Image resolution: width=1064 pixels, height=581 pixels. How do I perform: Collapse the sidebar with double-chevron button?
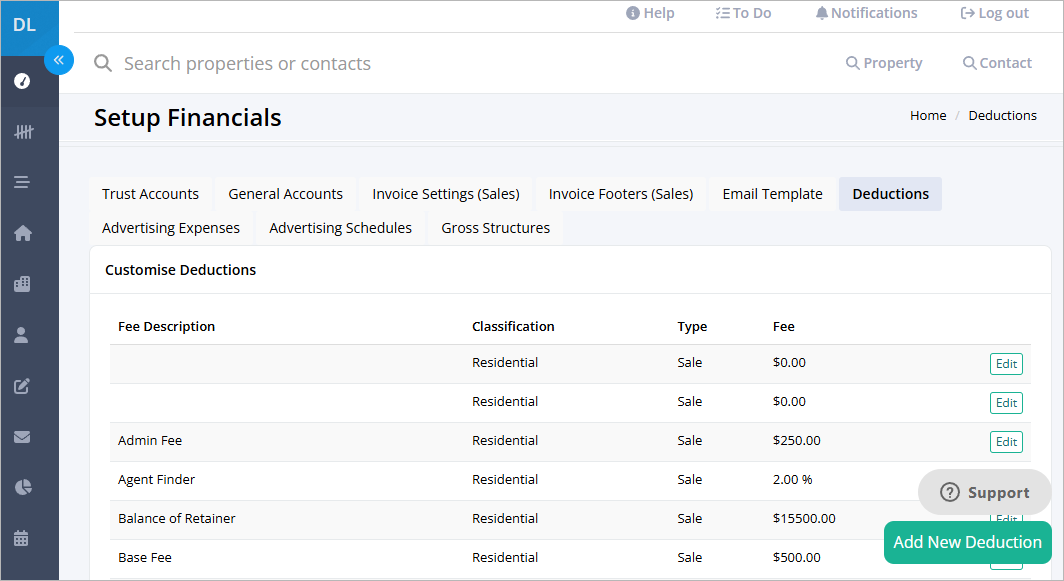[59, 60]
